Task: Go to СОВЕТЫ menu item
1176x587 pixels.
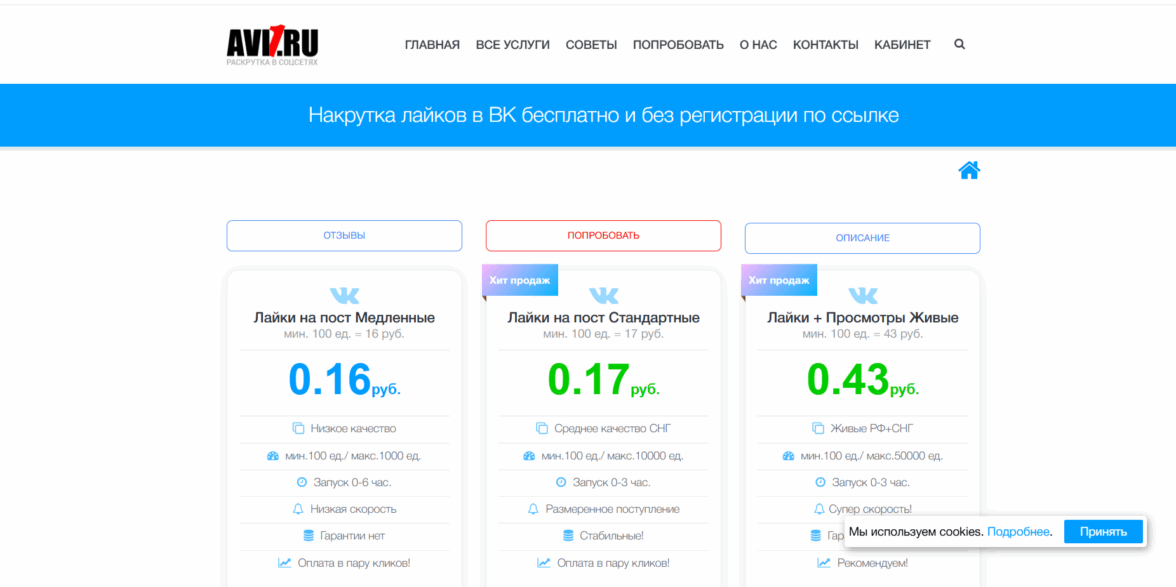Action: click(591, 45)
